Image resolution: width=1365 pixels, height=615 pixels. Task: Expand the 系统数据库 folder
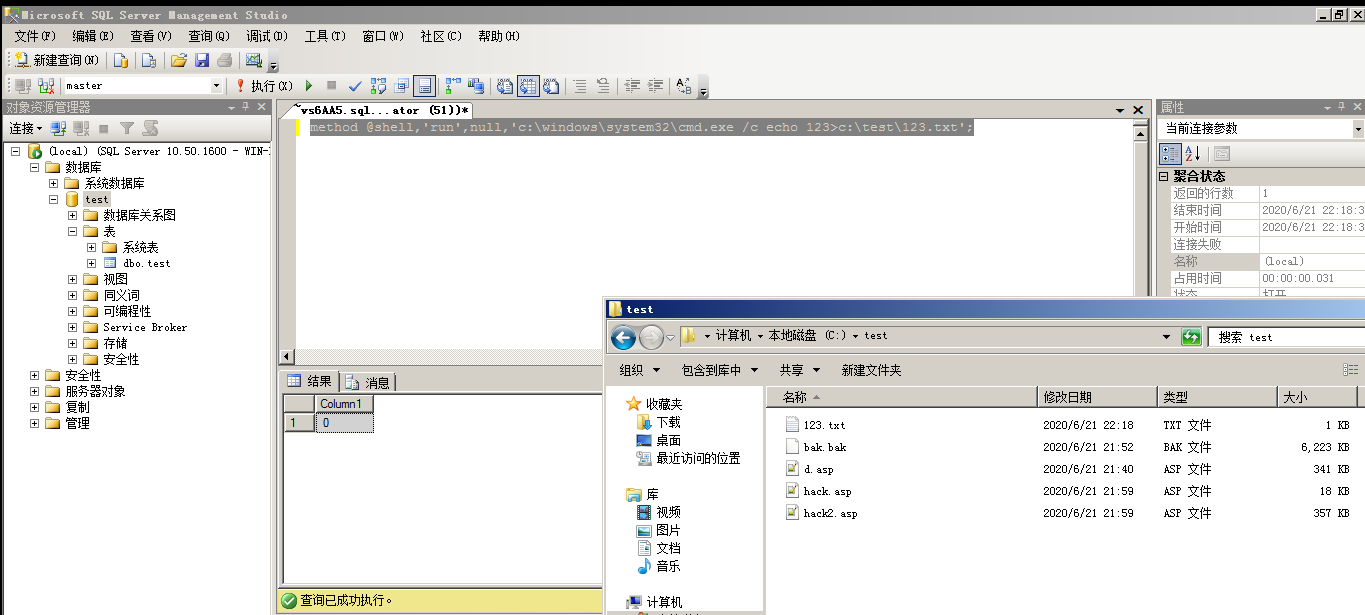(54, 183)
